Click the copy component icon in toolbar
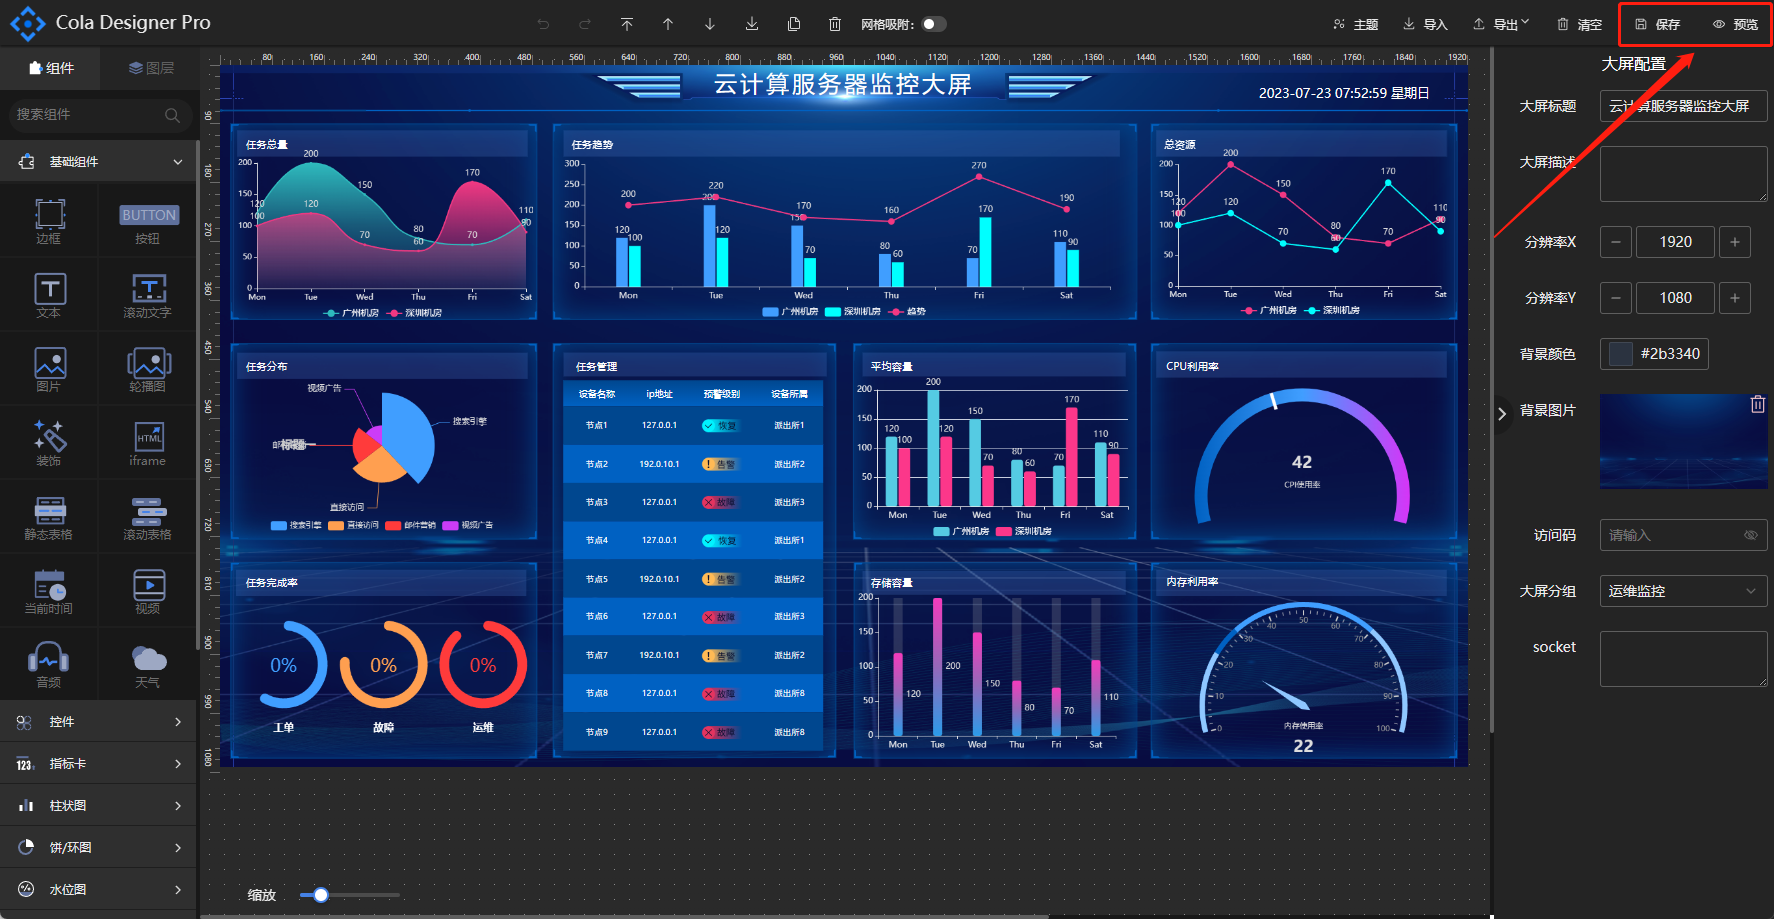The width and height of the screenshot is (1774, 919). tap(794, 24)
